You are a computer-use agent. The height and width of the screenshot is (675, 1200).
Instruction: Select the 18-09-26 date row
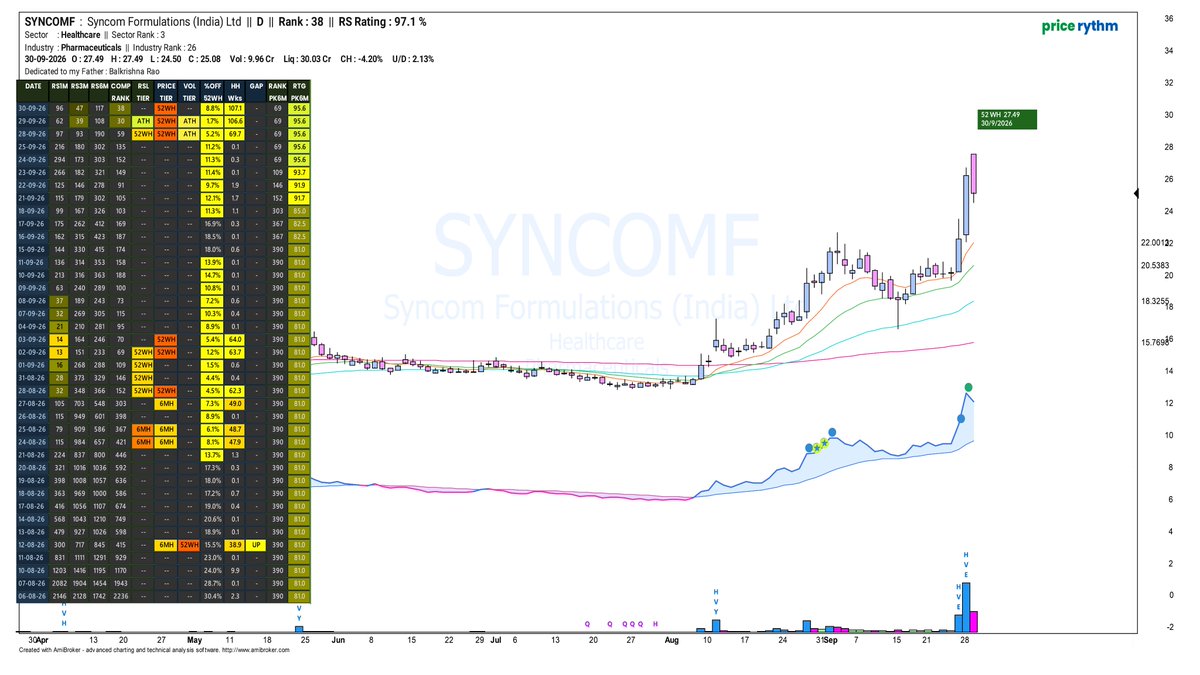(x=166, y=212)
